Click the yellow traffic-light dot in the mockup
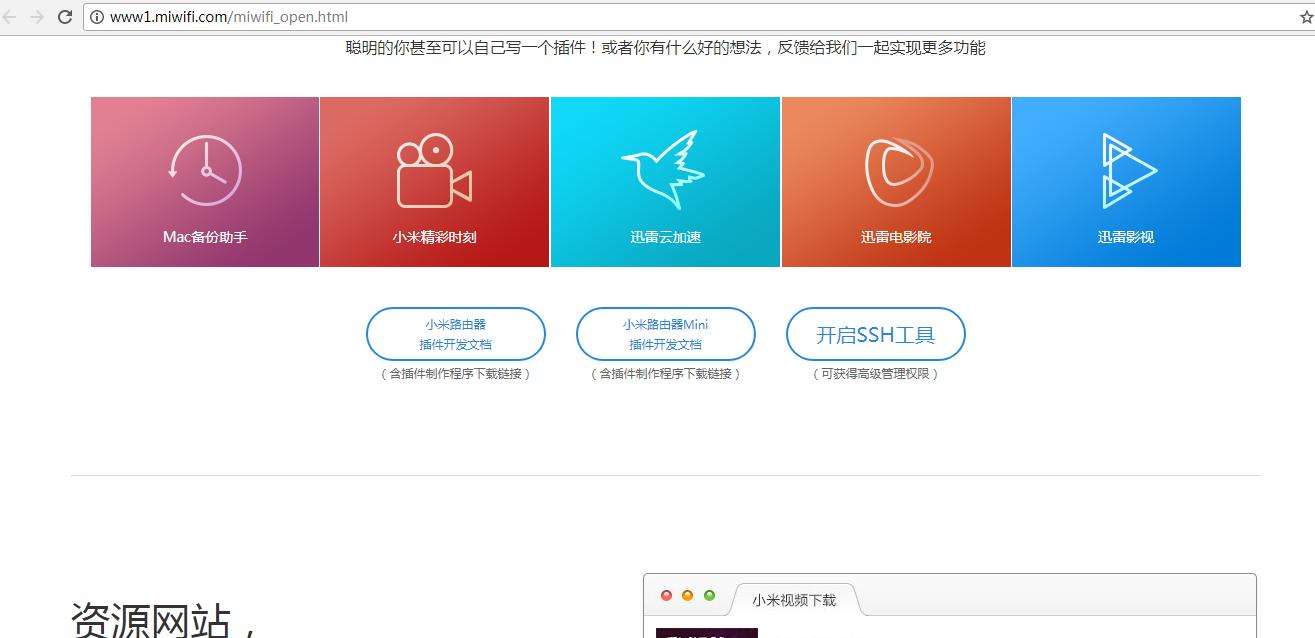This screenshot has width=1315, height=638. 688,595
